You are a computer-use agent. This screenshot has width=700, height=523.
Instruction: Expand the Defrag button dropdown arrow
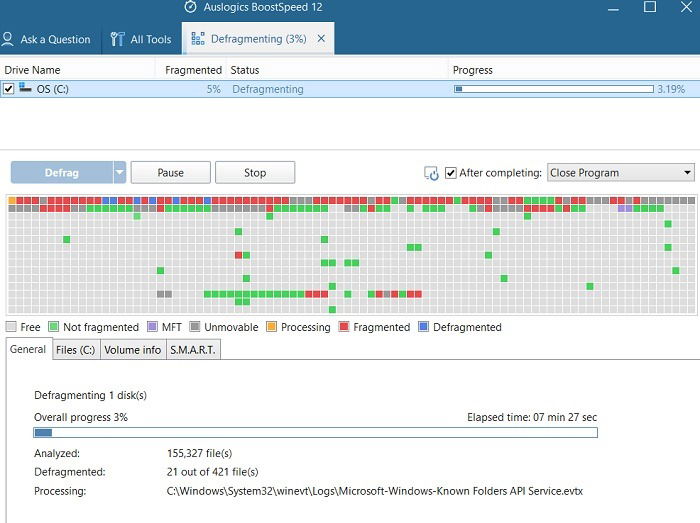coord(120,173)
